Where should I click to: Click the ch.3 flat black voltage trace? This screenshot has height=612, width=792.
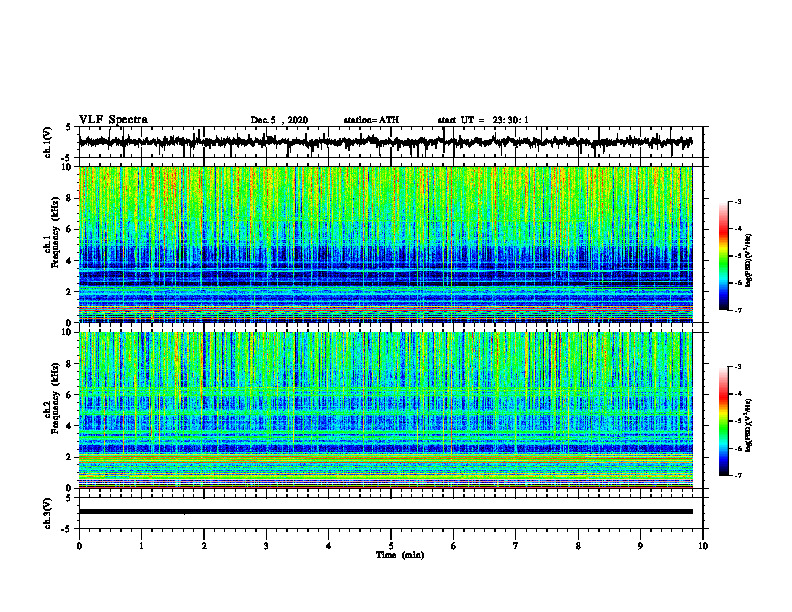386,512
